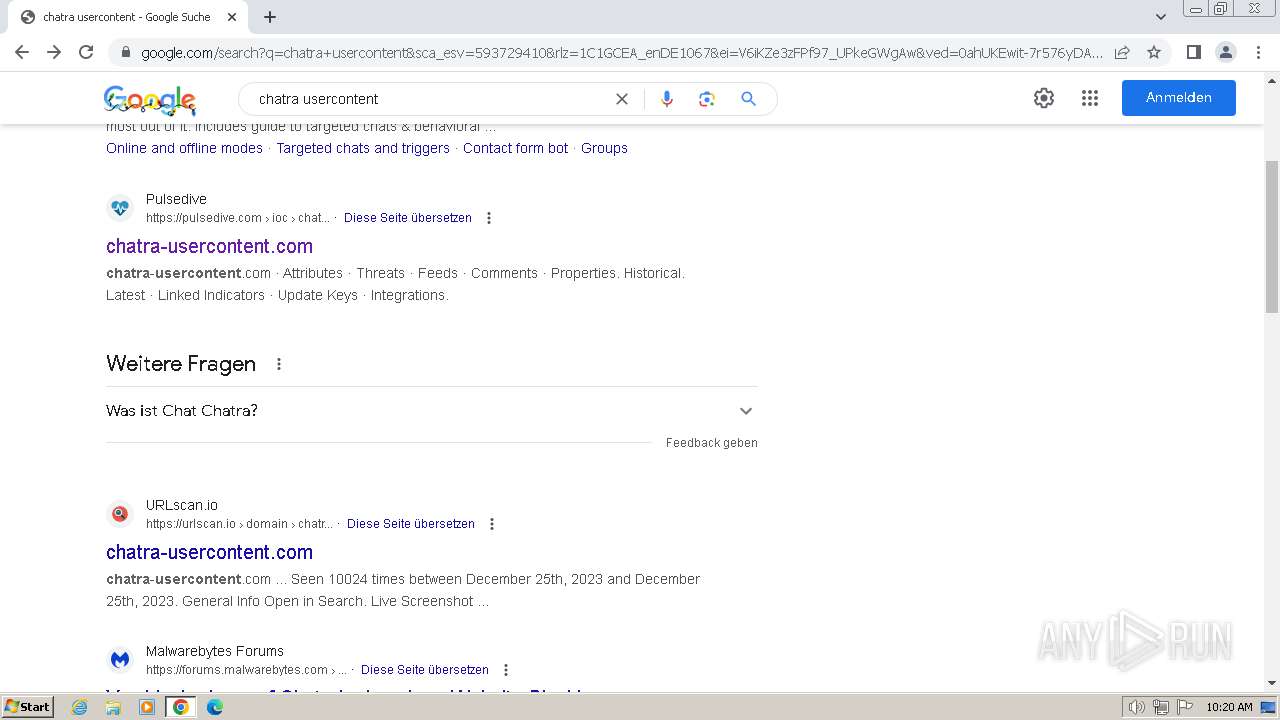The height and width of the screenshot is (720, 1280).
Task: Translate the URLscan.io result page
Action: click(411, 524)
